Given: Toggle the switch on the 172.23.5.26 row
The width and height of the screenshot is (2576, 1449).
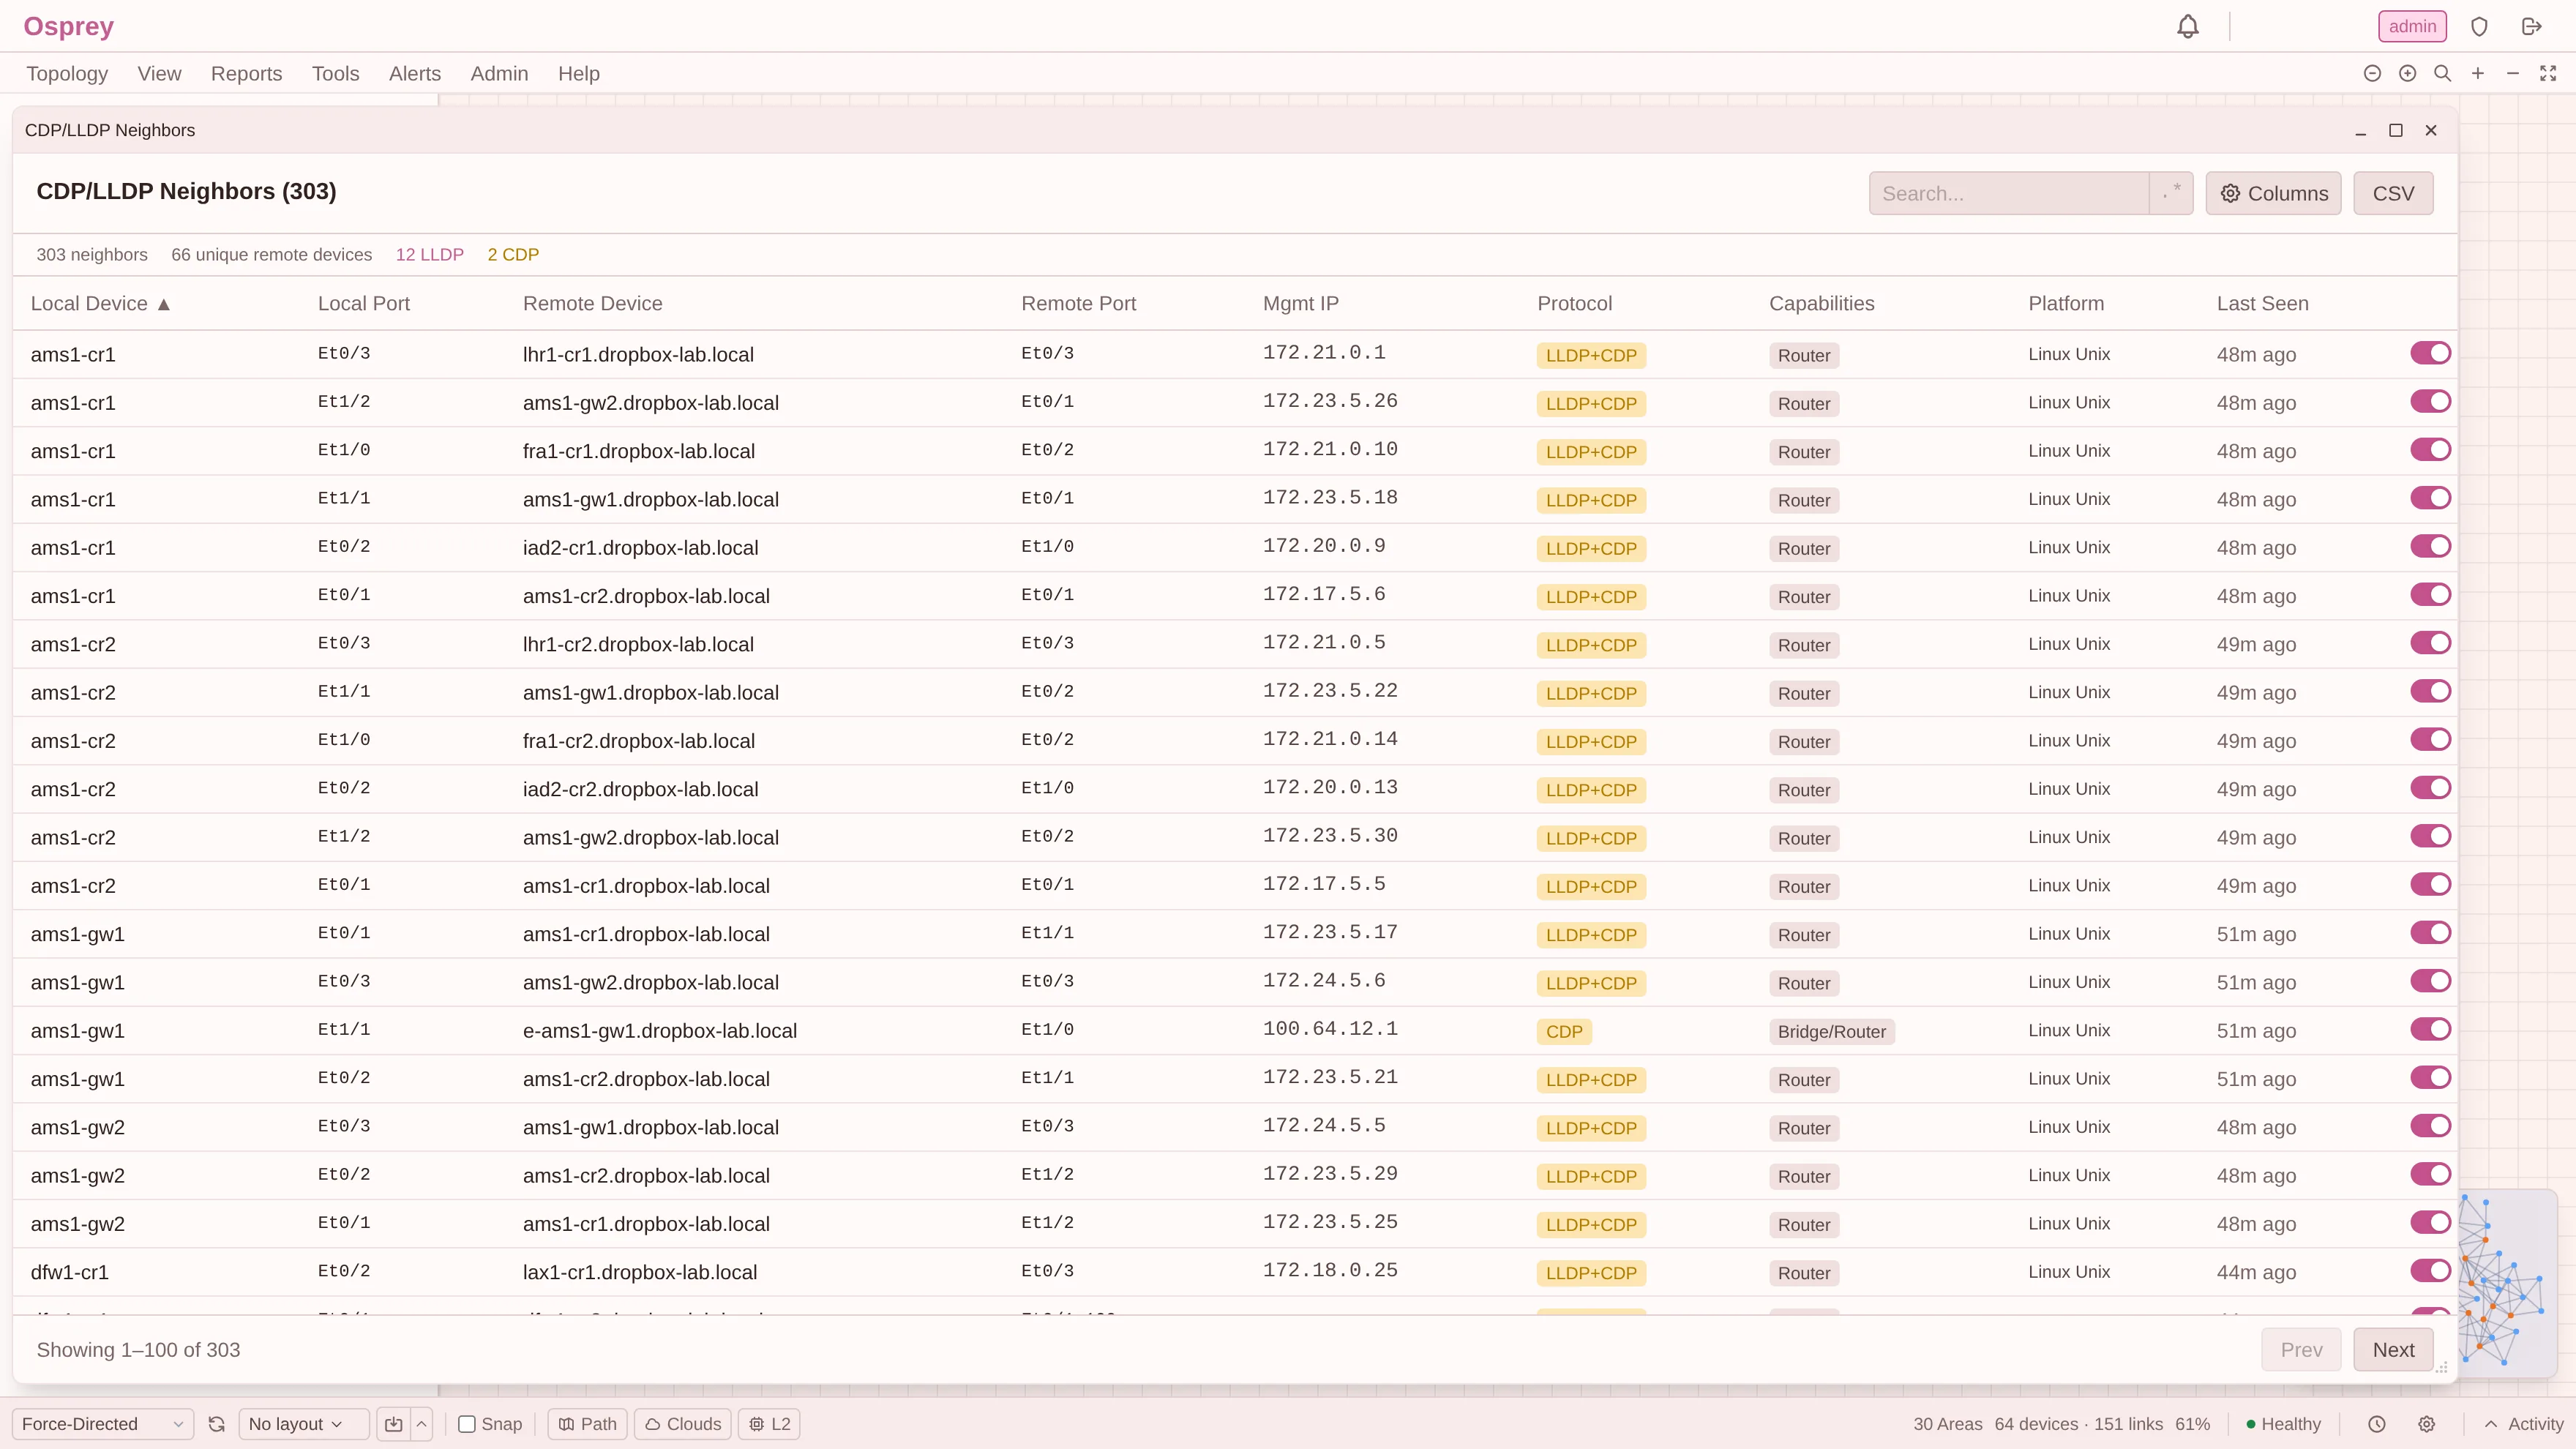Looking at the screenshot, I should coord(2430,401).
